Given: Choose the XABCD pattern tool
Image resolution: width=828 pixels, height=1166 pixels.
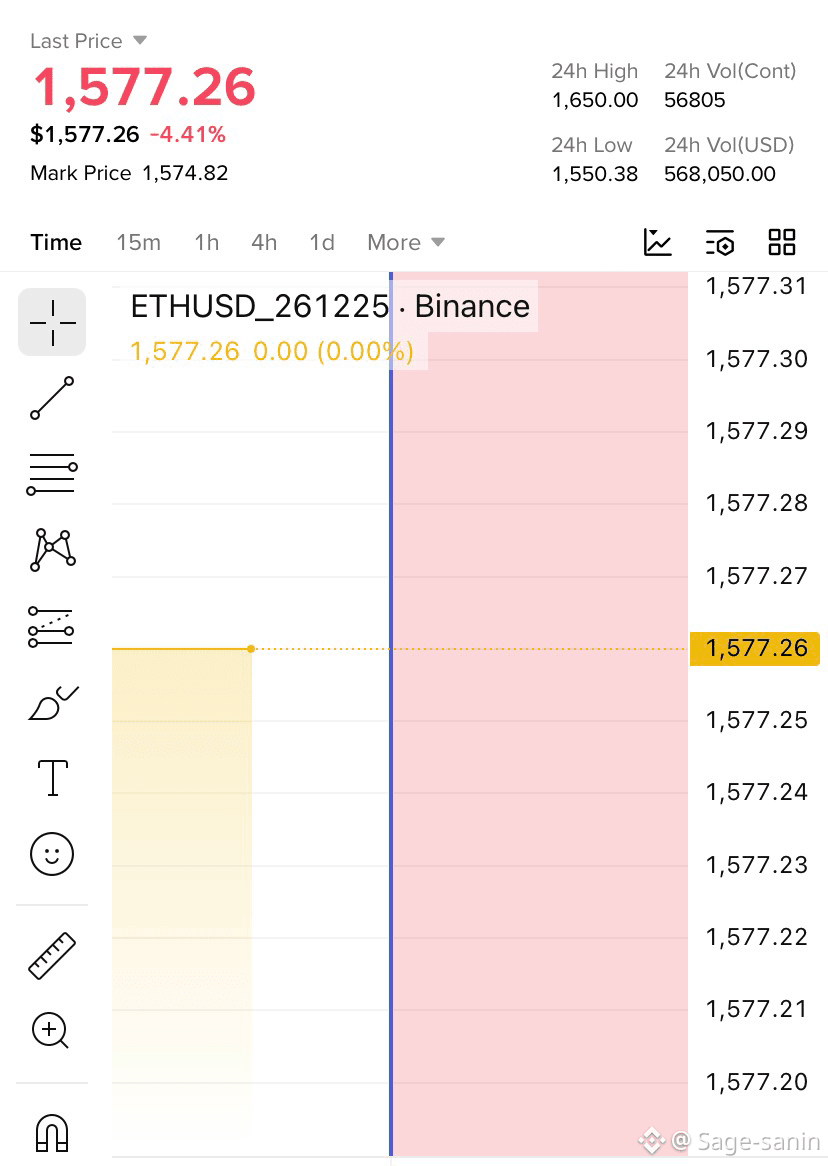Looking at the screenshot, I should pos(52,550).
